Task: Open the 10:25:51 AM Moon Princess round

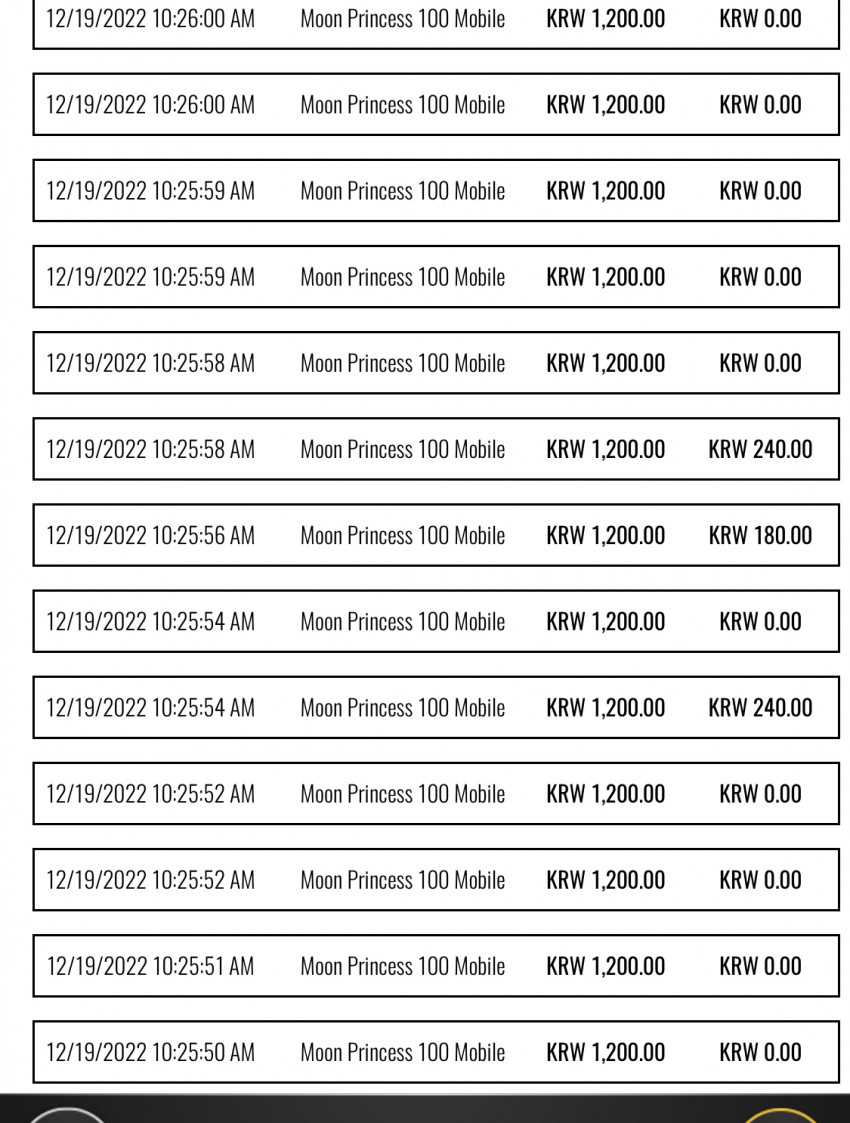Action: tap(436, 966)
